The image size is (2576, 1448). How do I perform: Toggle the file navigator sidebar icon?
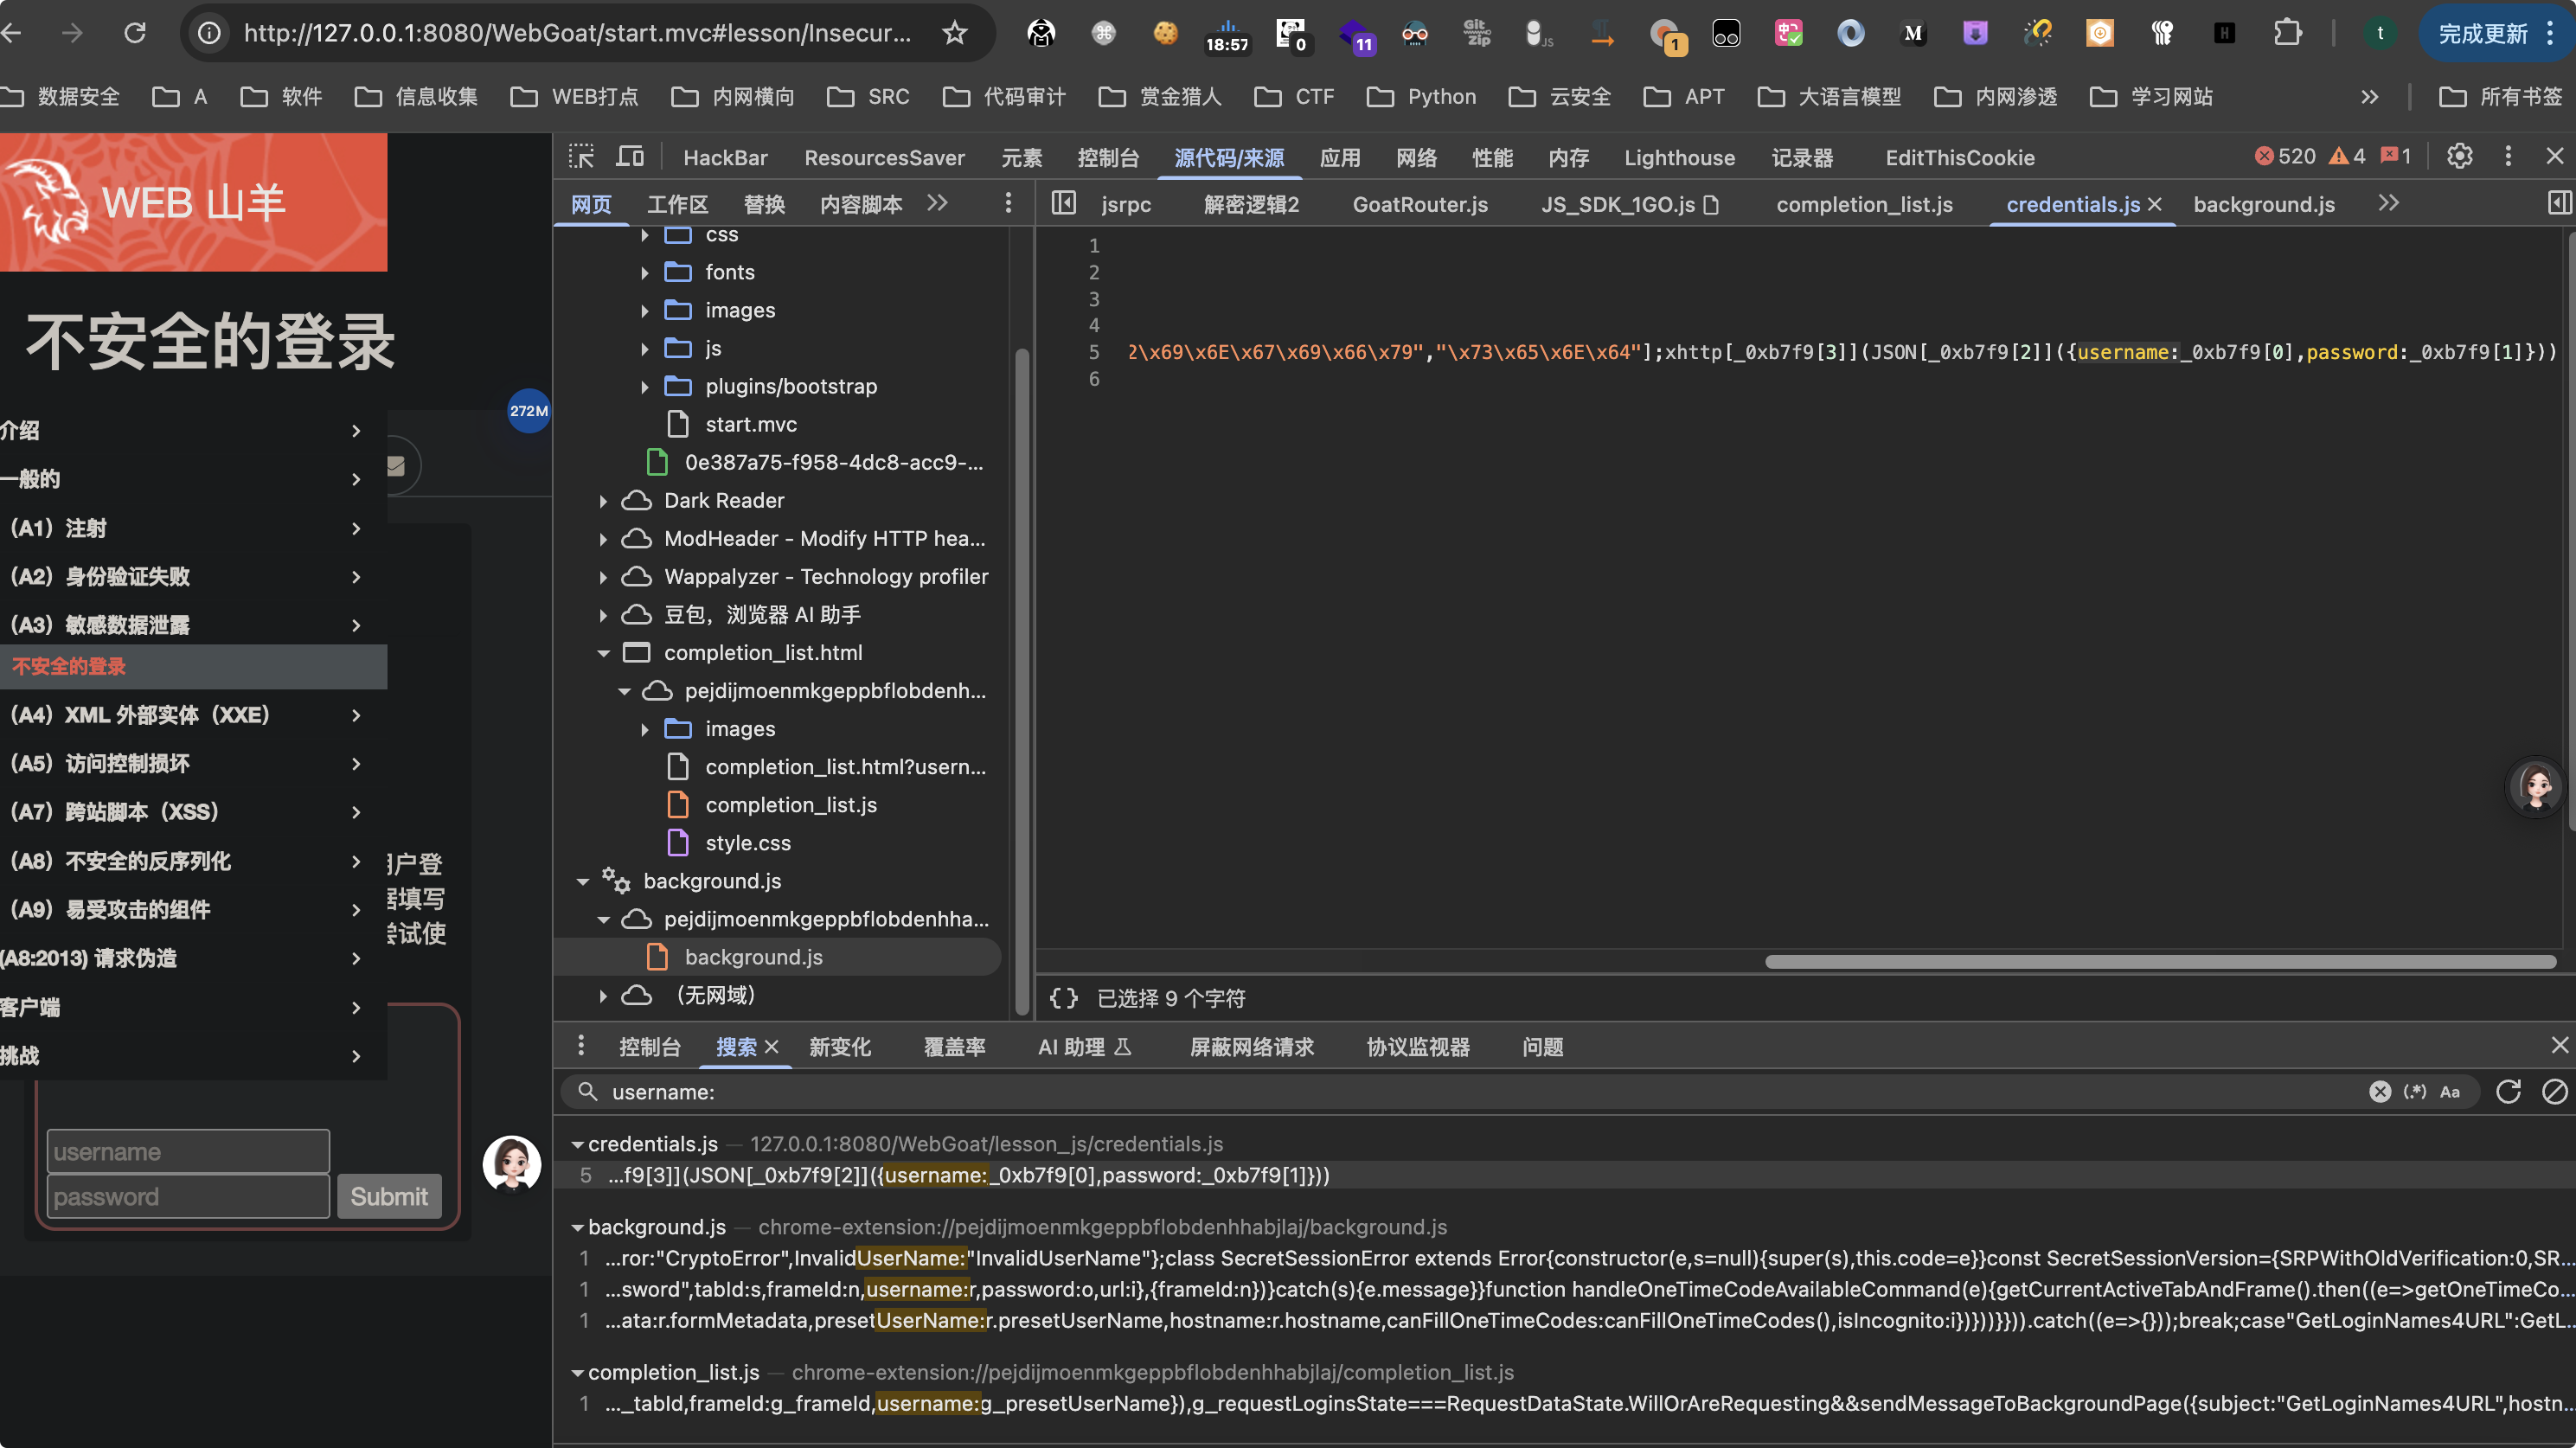pyautogui.click(x=1063, y=203)
